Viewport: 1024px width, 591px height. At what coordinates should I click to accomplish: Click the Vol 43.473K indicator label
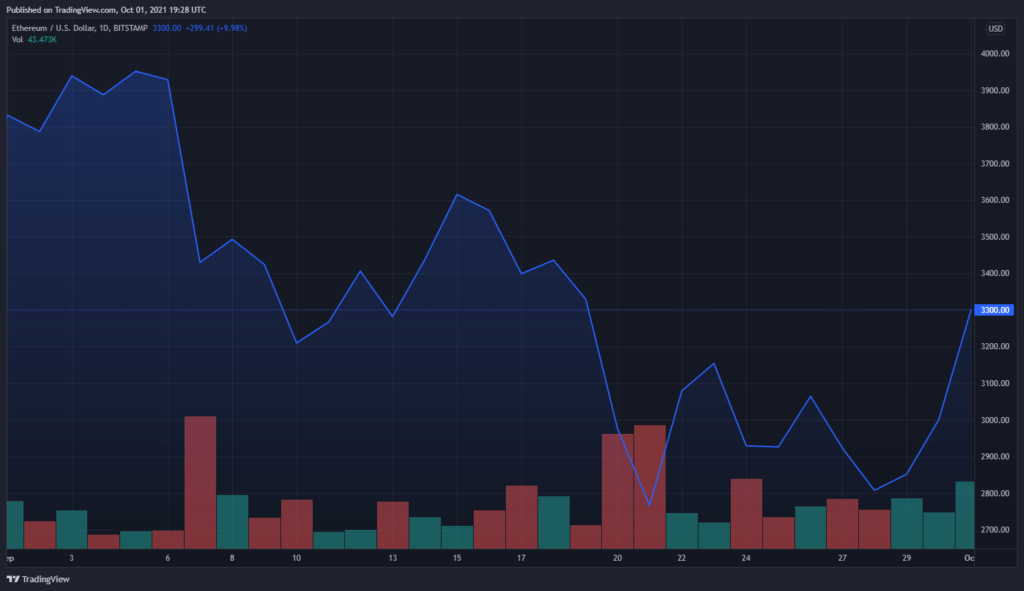[x=34, y=40]
